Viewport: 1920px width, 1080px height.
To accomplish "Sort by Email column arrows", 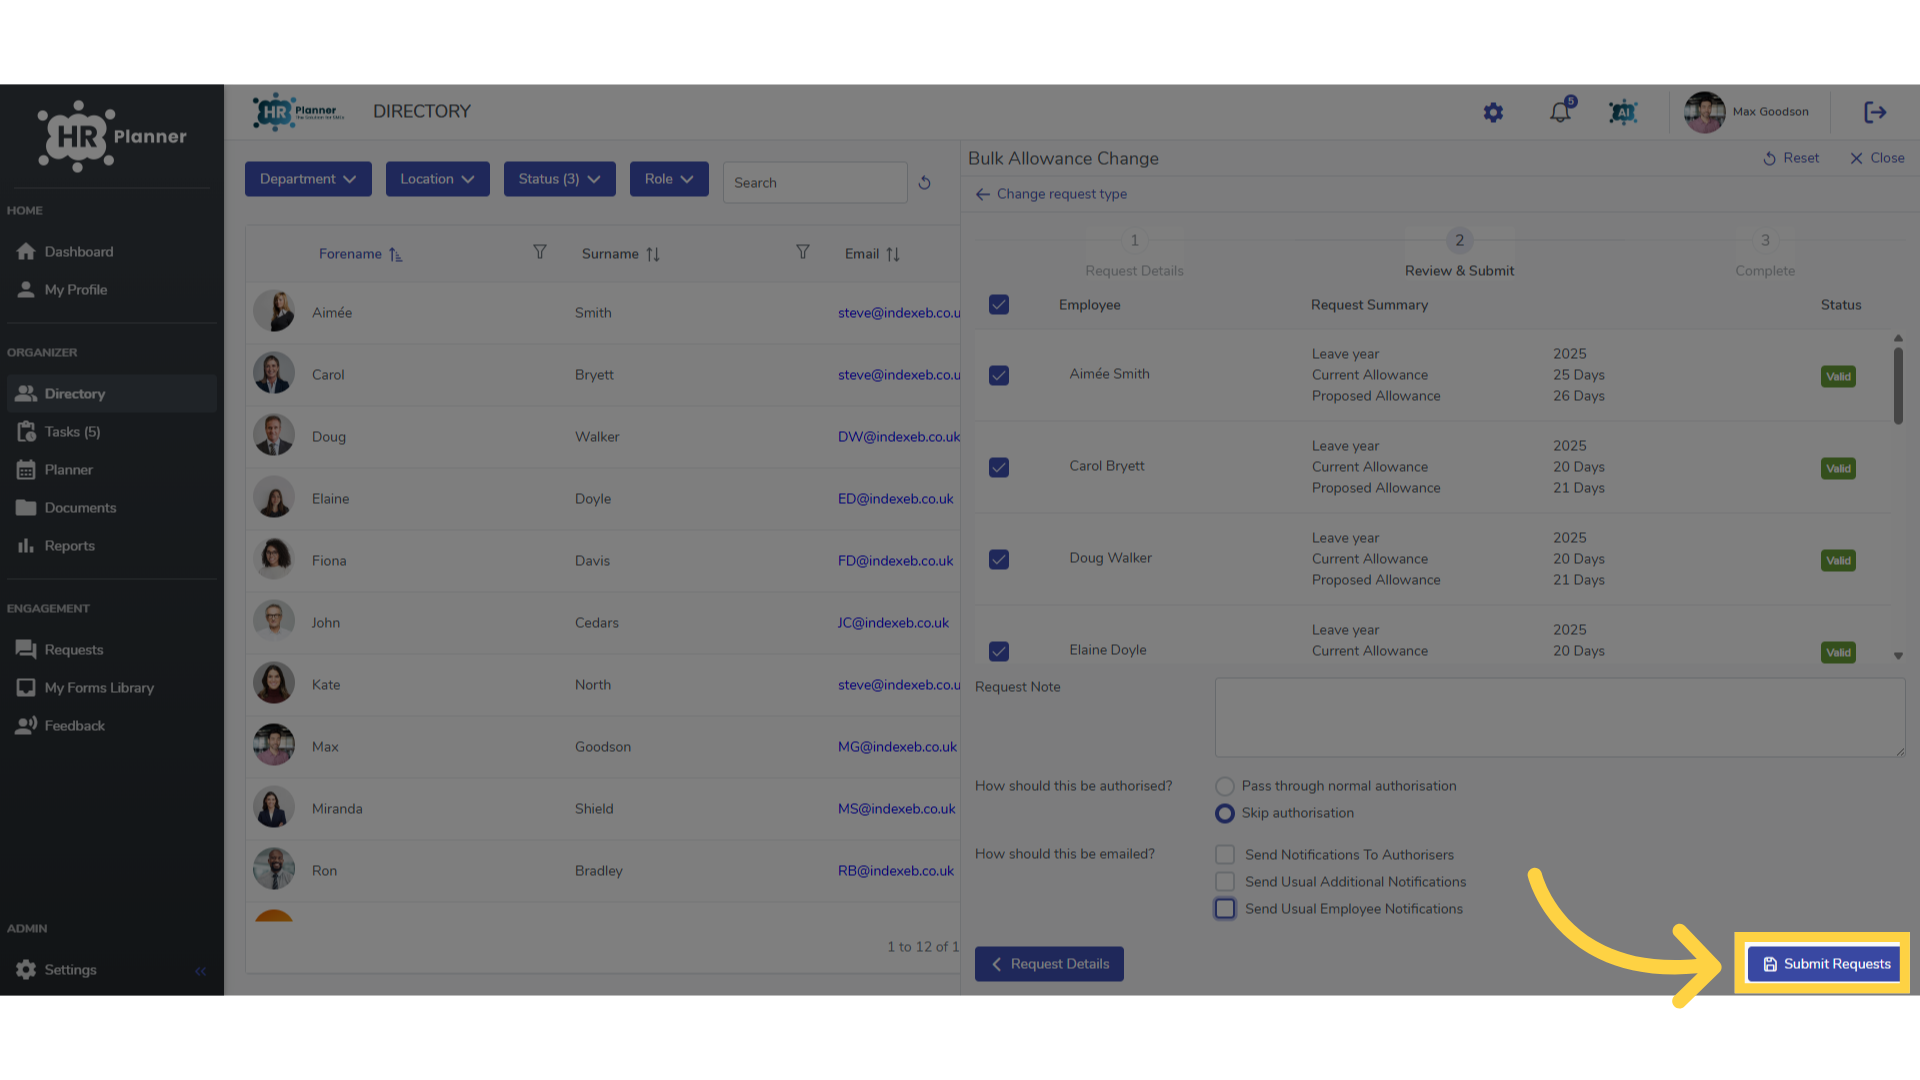I will (x=893, y=254).
